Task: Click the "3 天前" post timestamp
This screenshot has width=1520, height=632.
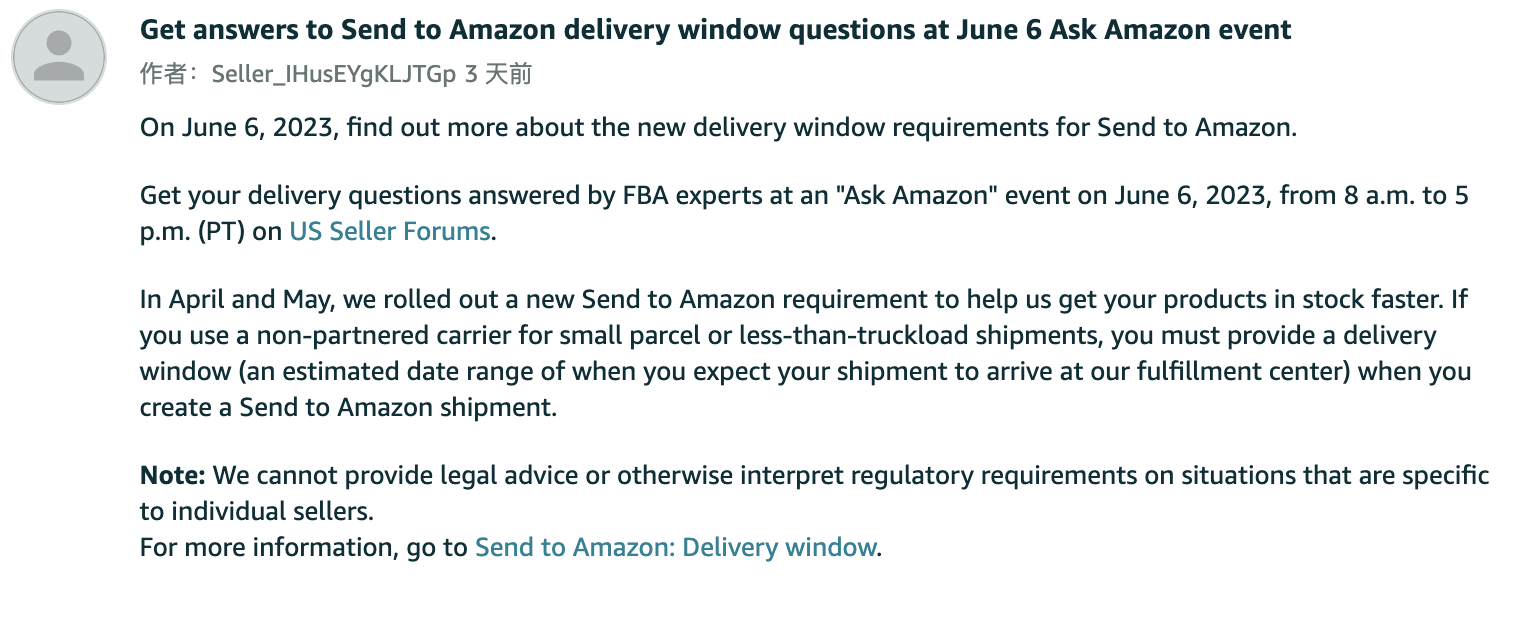Action: pos(499,74)
